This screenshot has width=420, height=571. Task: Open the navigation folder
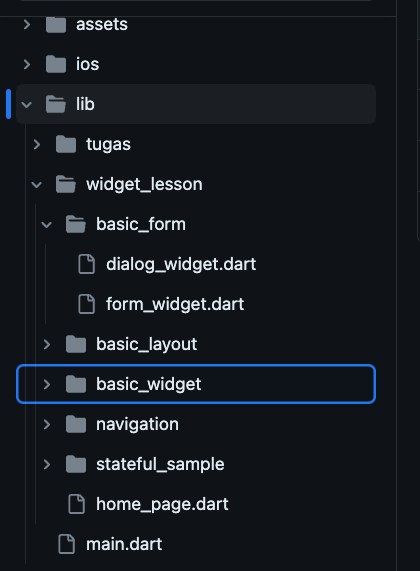coord(137,424)
